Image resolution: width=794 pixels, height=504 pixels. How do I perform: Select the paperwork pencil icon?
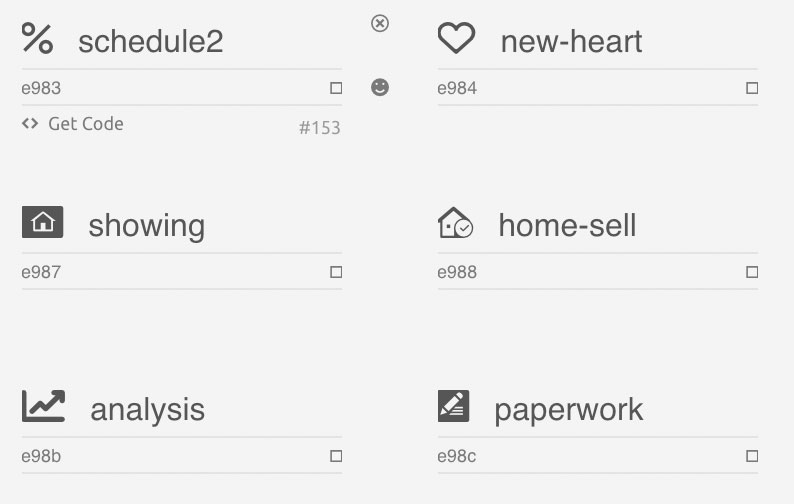(x=453, y=406)
